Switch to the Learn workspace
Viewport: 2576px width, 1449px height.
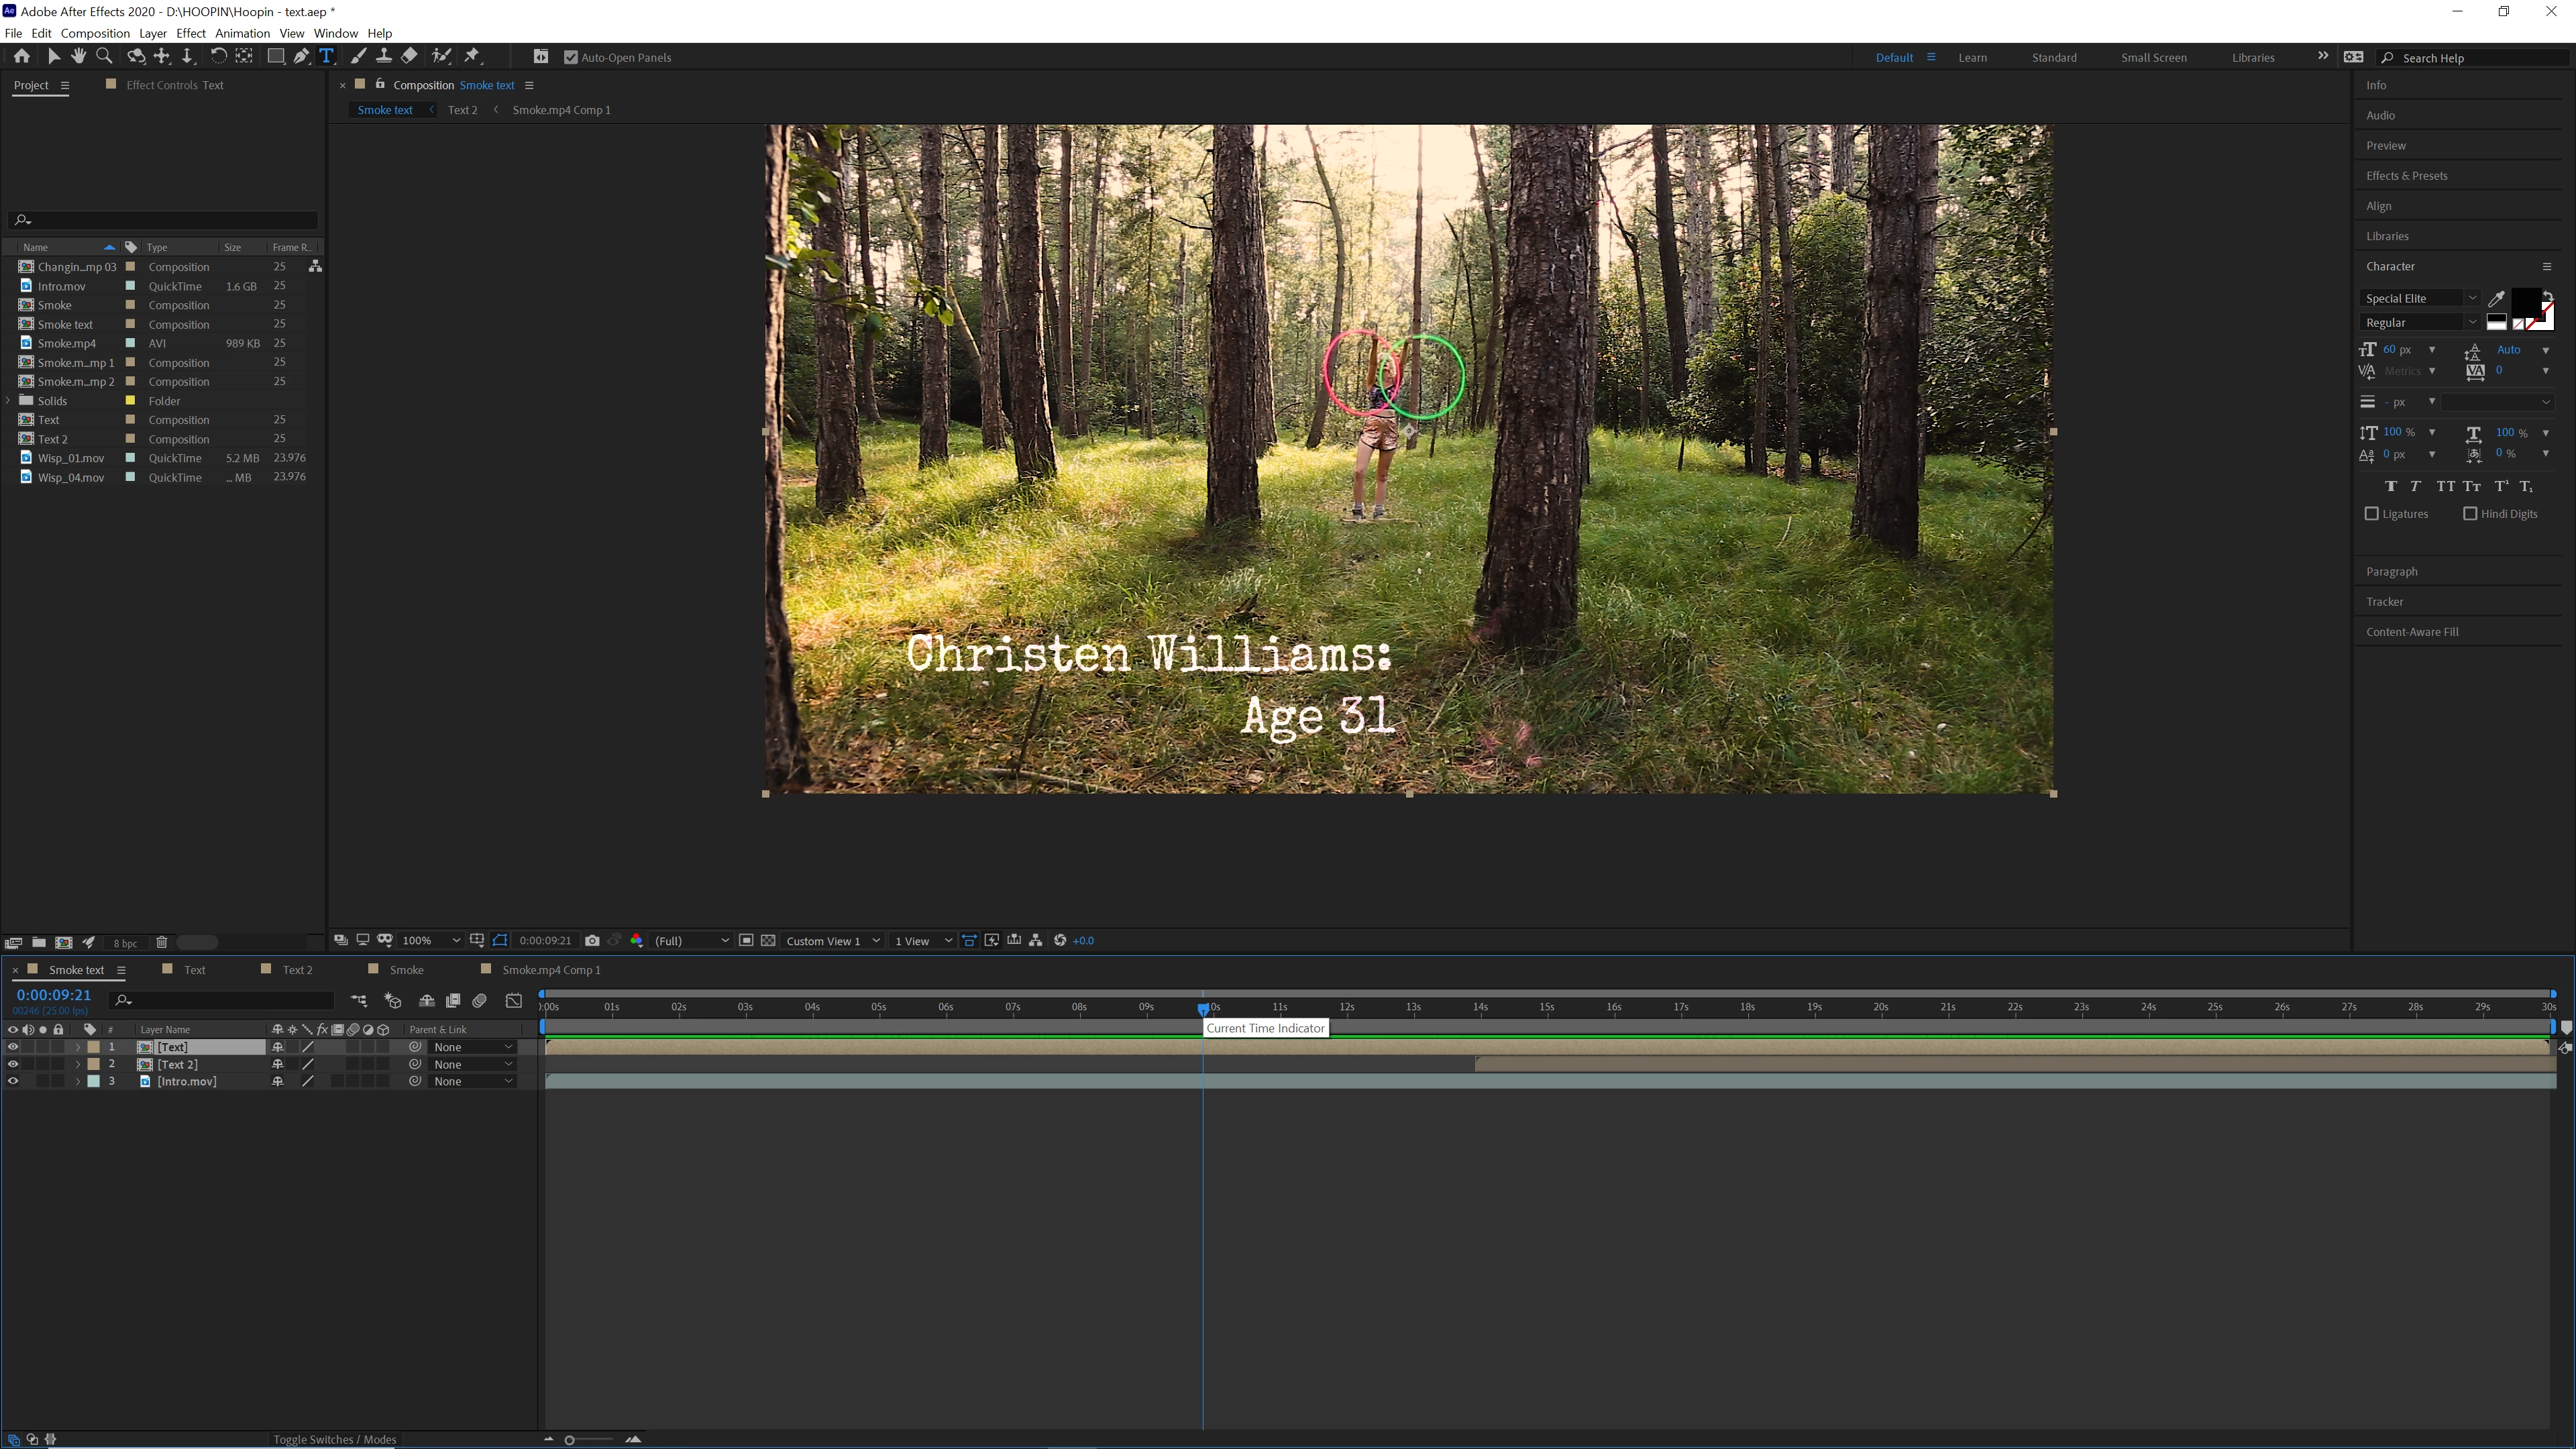point(1972,57)
